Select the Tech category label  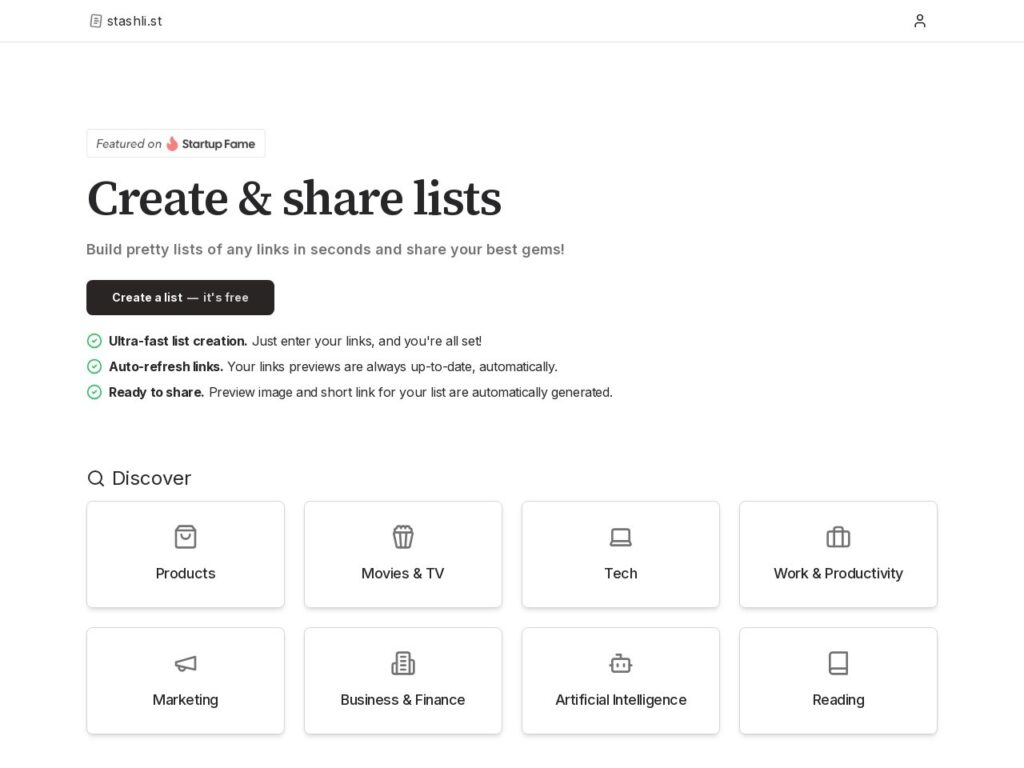tap(620, 573)
